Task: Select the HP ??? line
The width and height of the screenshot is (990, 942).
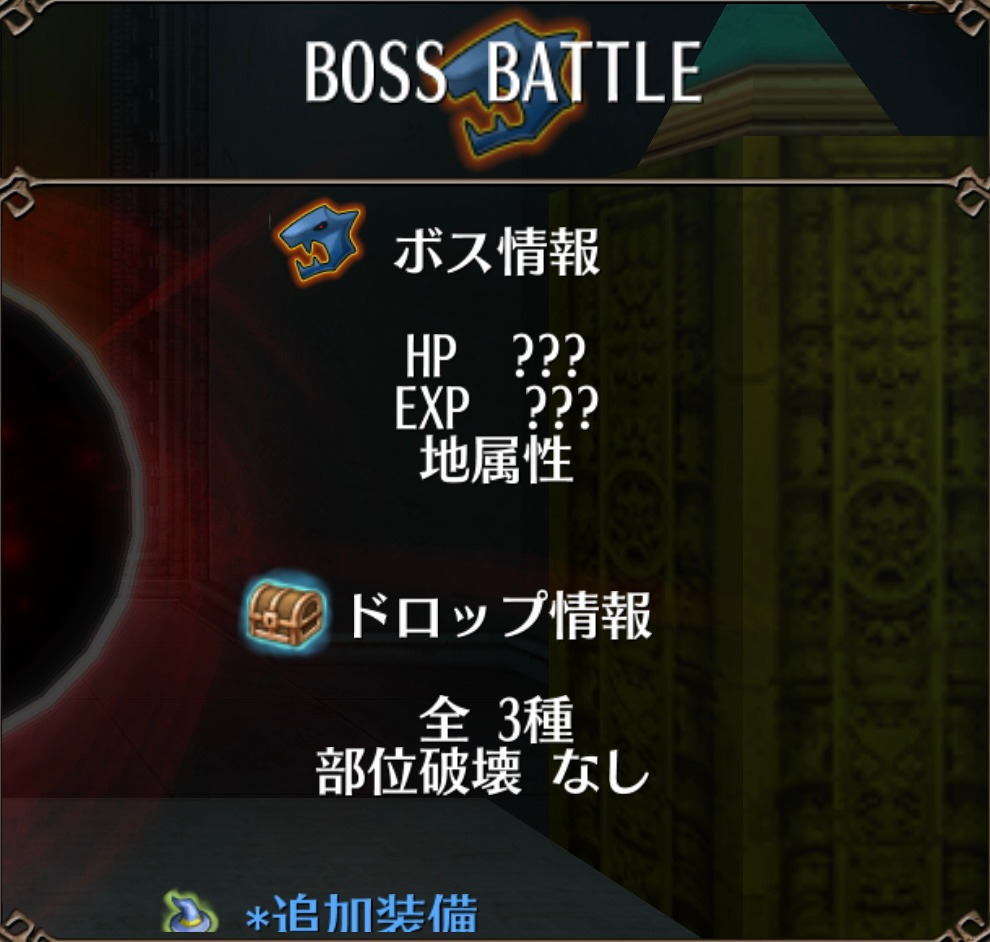Action: point(496,355)
